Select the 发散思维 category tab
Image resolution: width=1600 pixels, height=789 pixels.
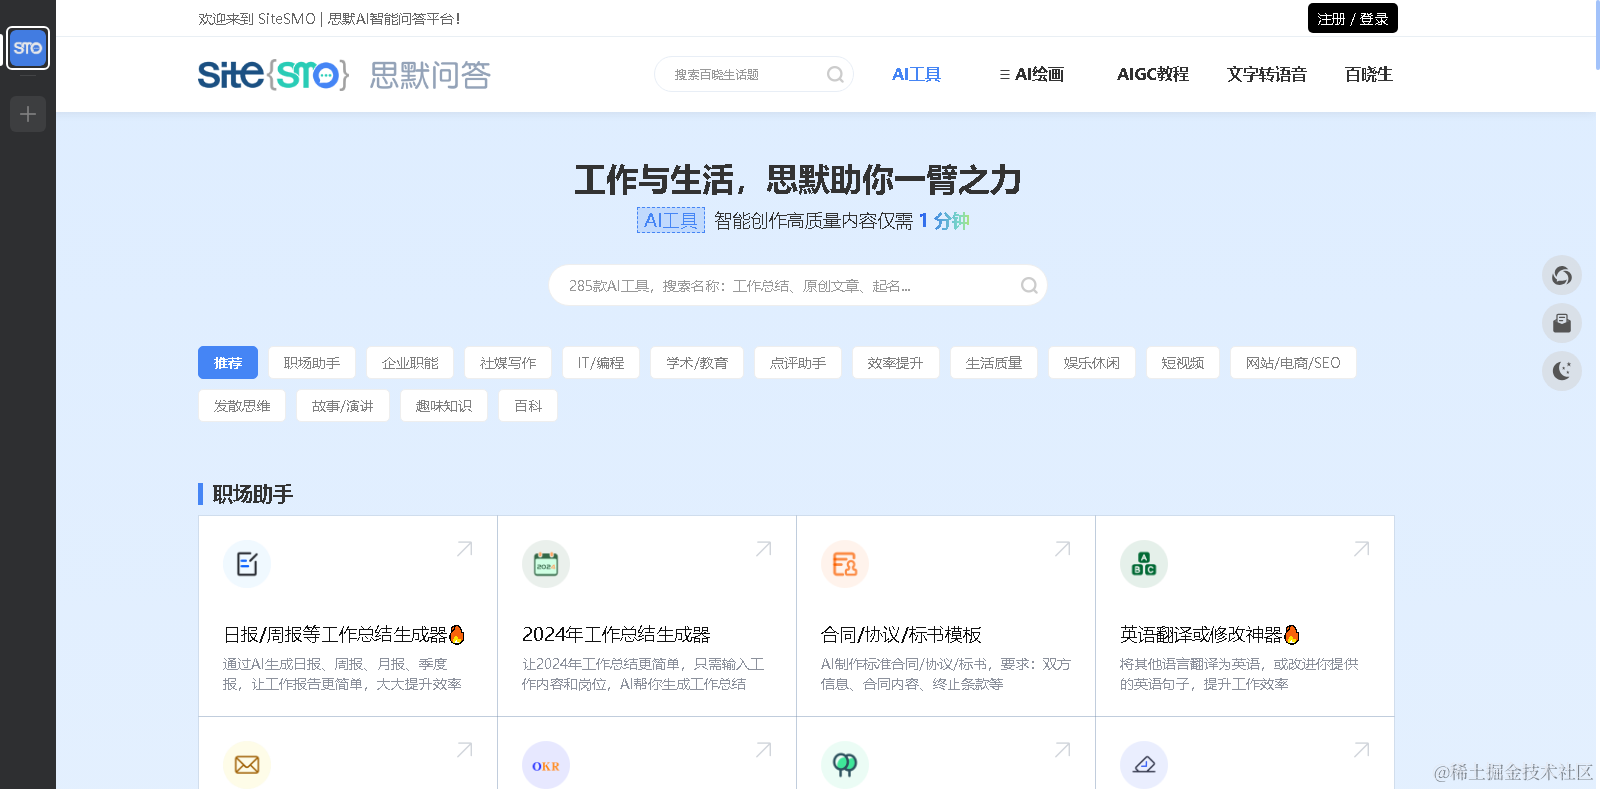click(242, 406)
